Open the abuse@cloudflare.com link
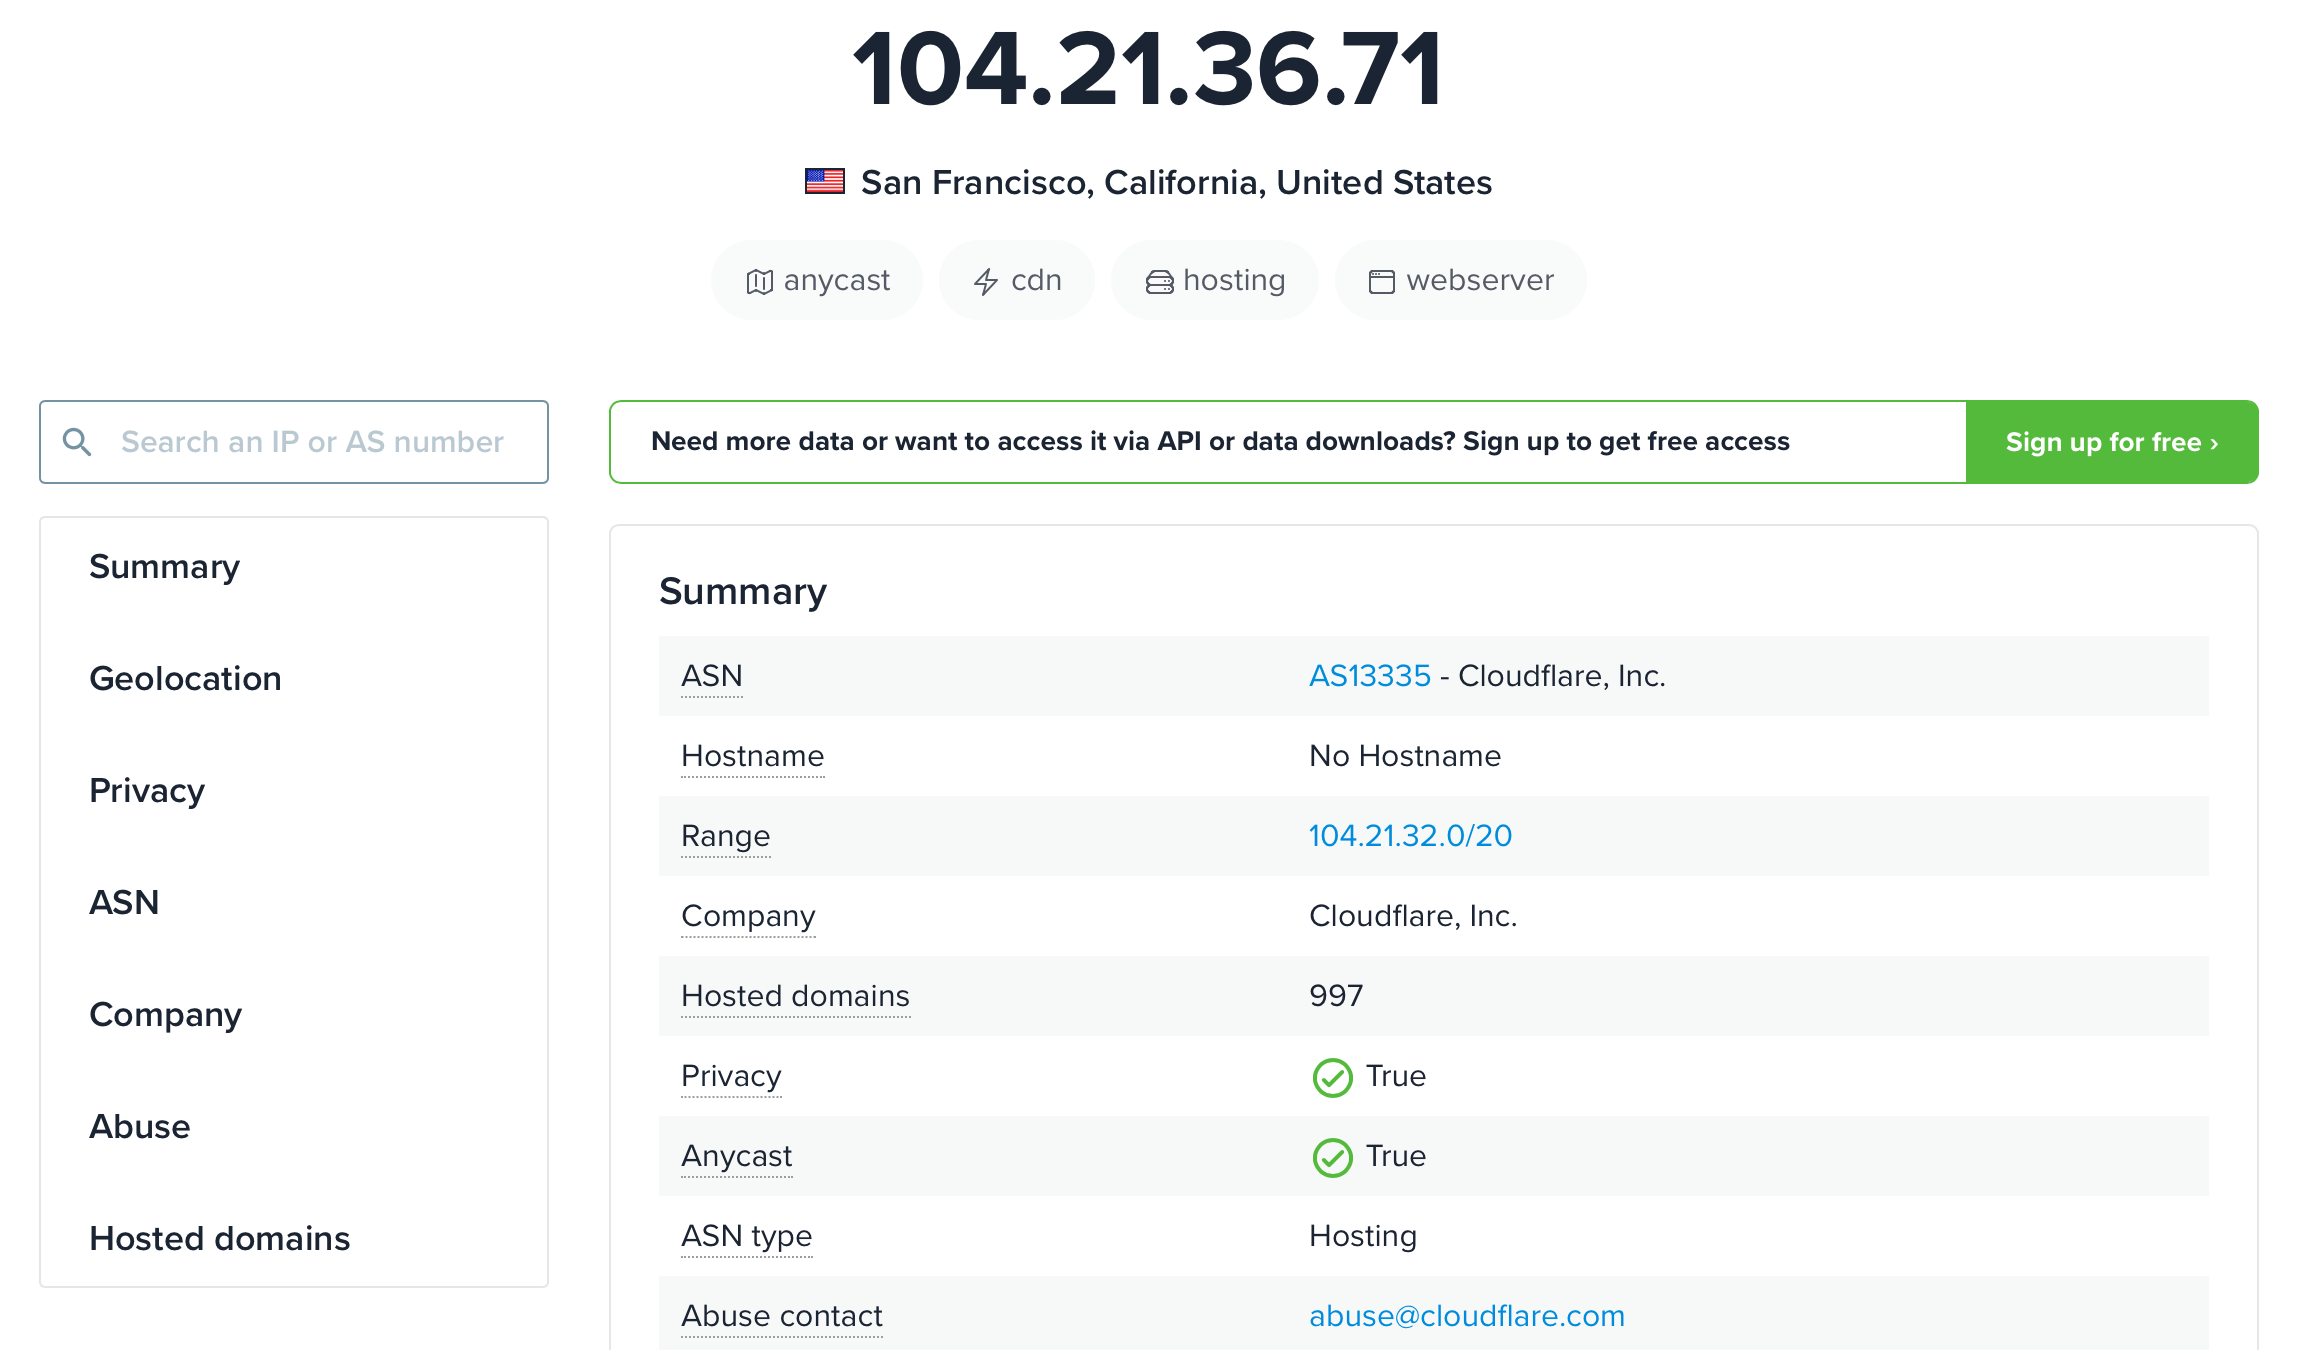Viewport: 2304px width, 1350px height. click(x=1467, y=1316)
